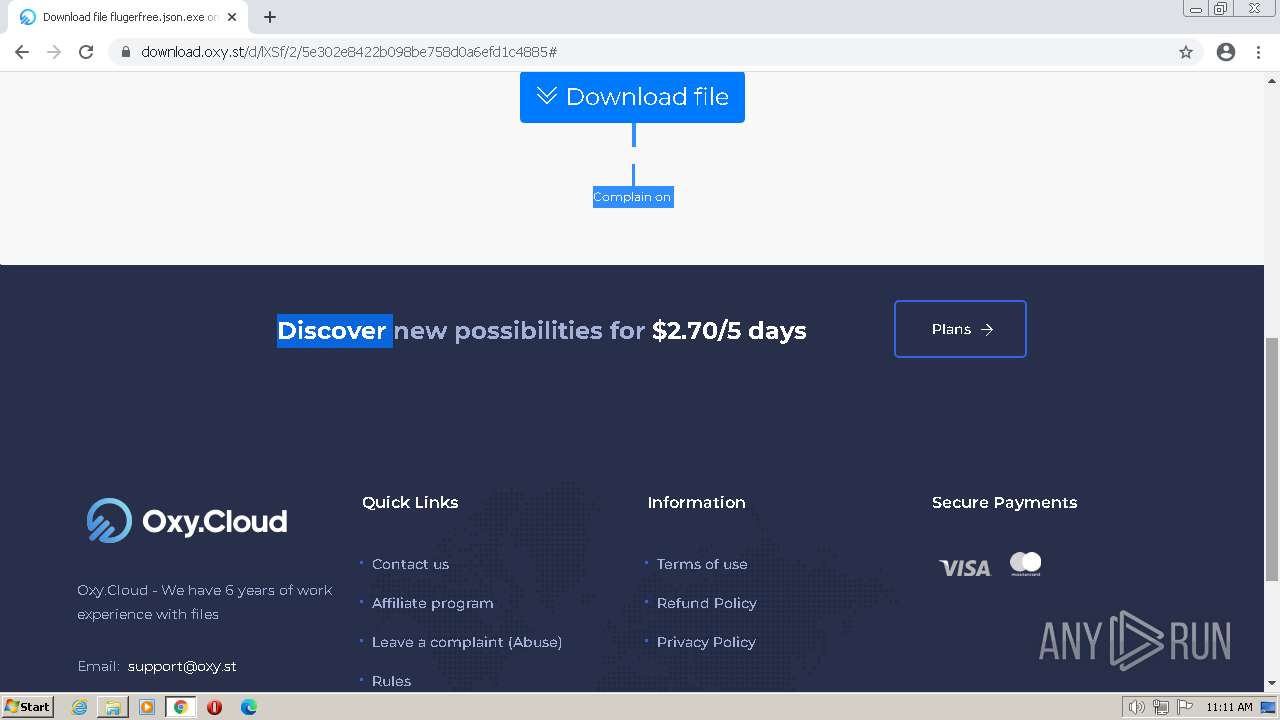The width and height of the screenshot is (1280, 720).
Task: Open the Terms of use link
Action: click(702, 564)
